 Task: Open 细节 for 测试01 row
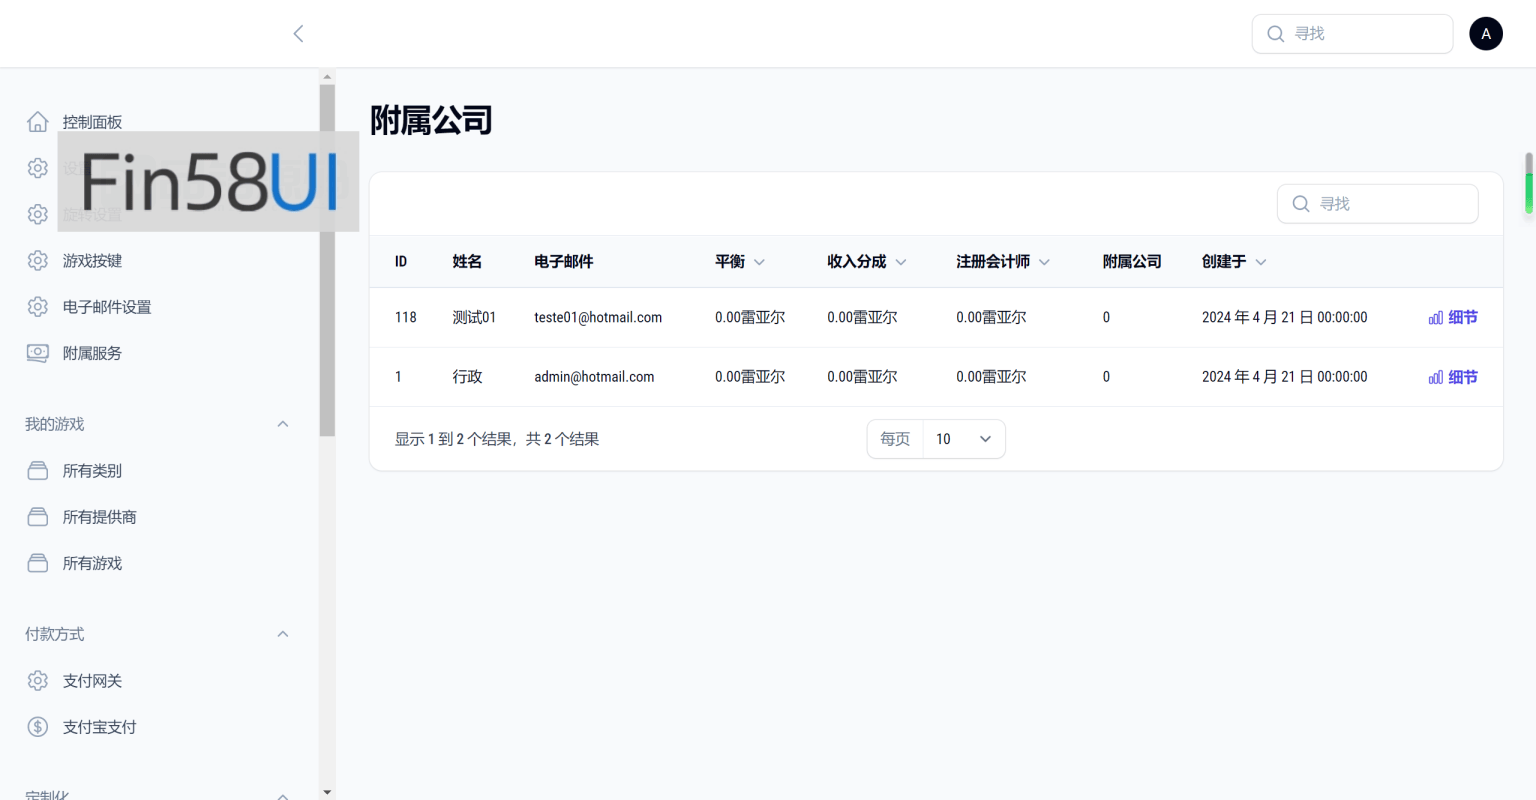click(x=1453, y=318)
